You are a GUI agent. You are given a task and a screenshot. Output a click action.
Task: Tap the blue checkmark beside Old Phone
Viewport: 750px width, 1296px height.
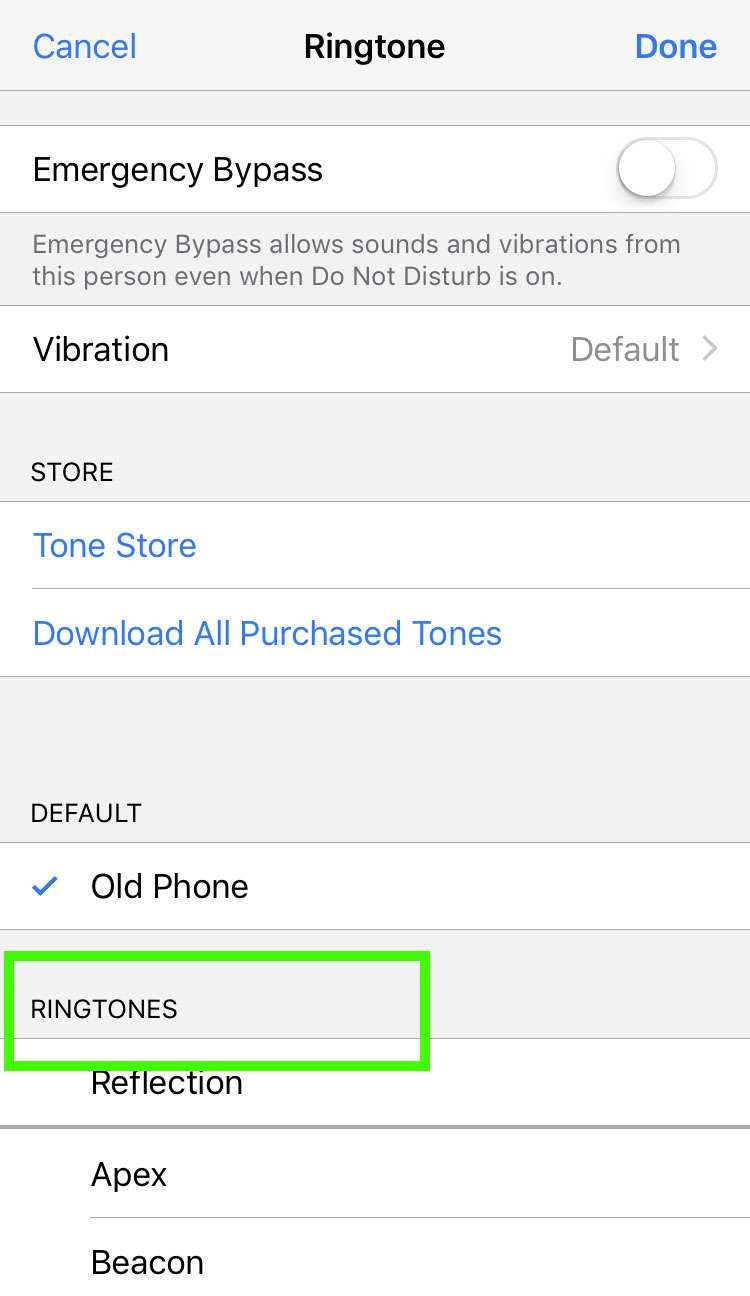pyautogui.click(x=42, y=885)
